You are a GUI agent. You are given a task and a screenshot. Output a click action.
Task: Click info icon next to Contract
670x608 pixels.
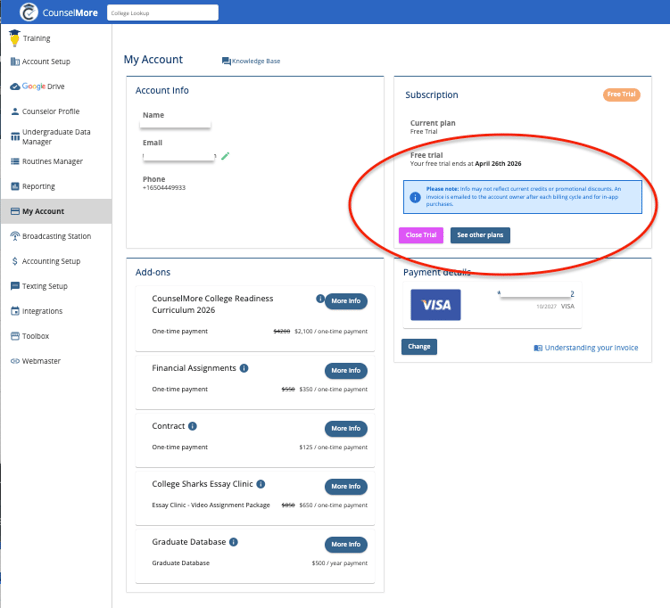193,426
